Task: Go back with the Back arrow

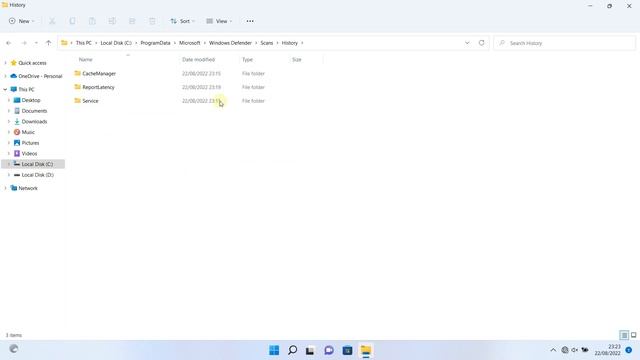Action: [9, 43]
